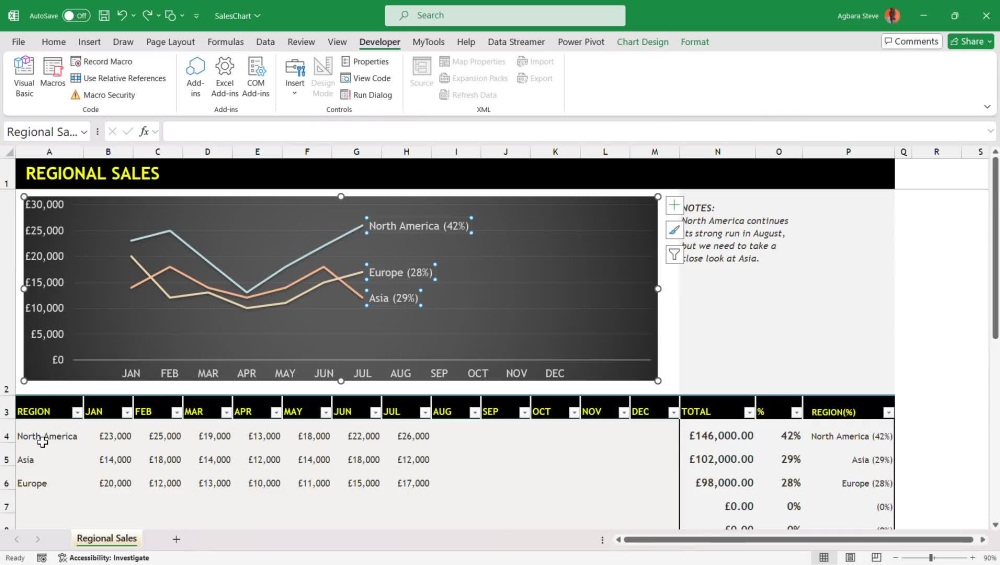Collapse the ribbon with the chevron
This screenshot has height=565, width=1000.
(x=987, y=106)
